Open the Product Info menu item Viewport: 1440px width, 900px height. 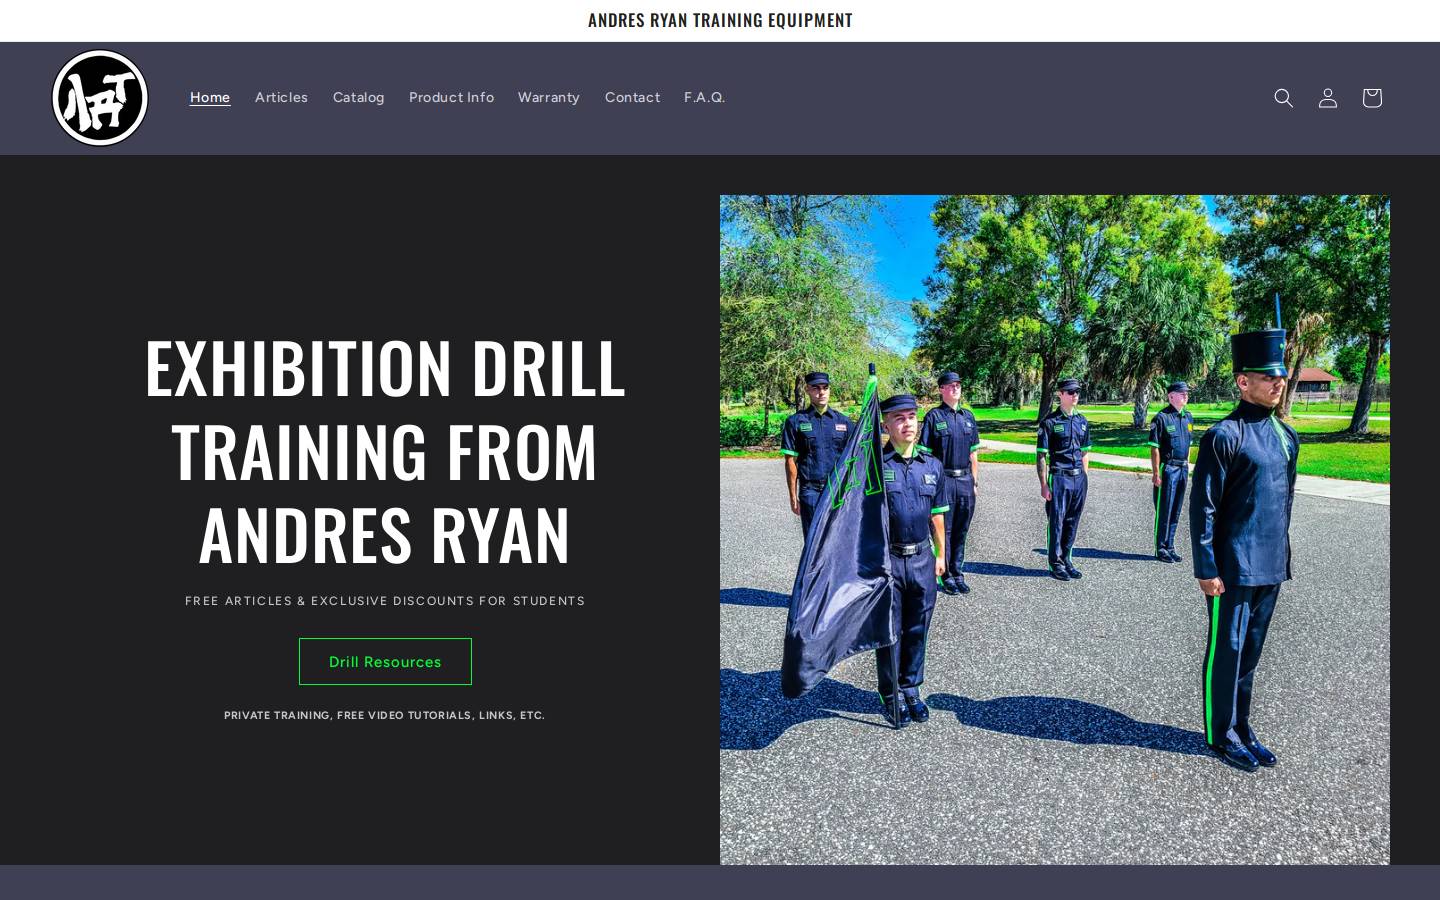[x=451, y=97]
